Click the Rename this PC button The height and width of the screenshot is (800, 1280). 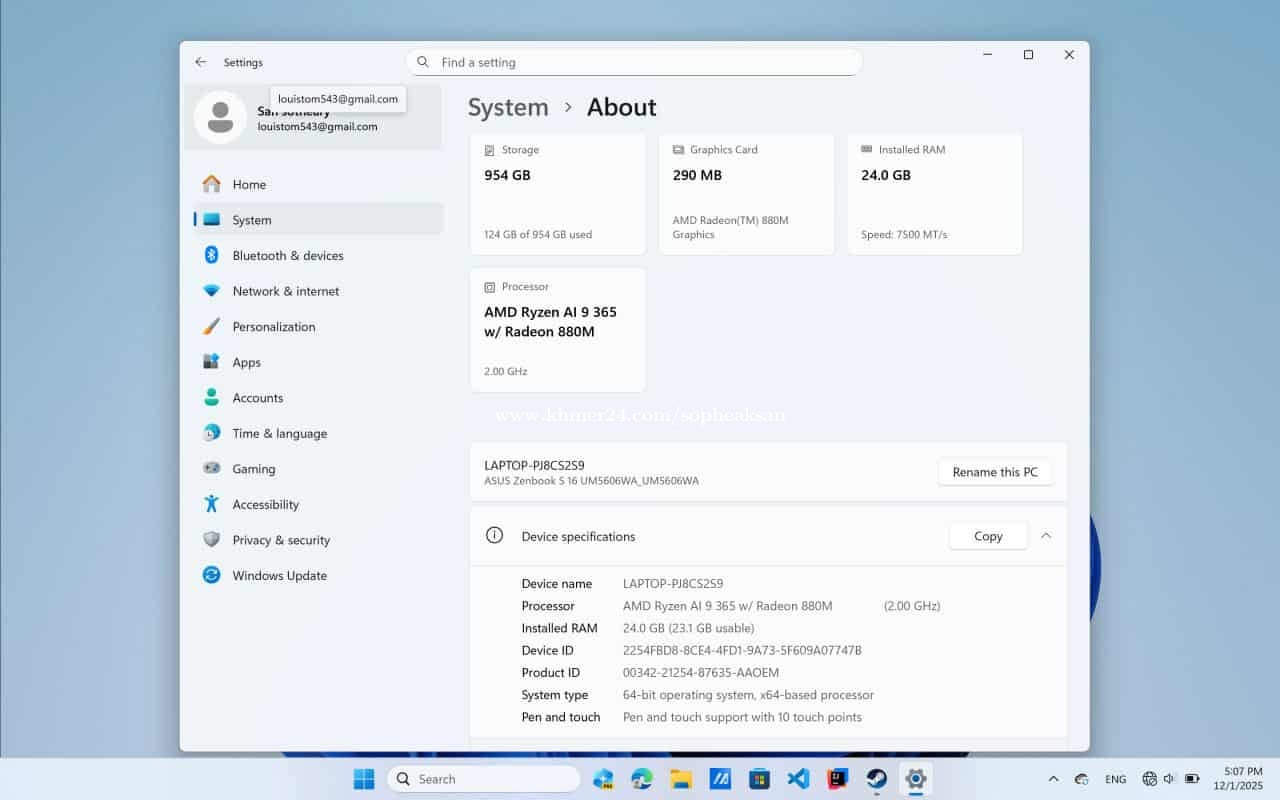point(994,472)
